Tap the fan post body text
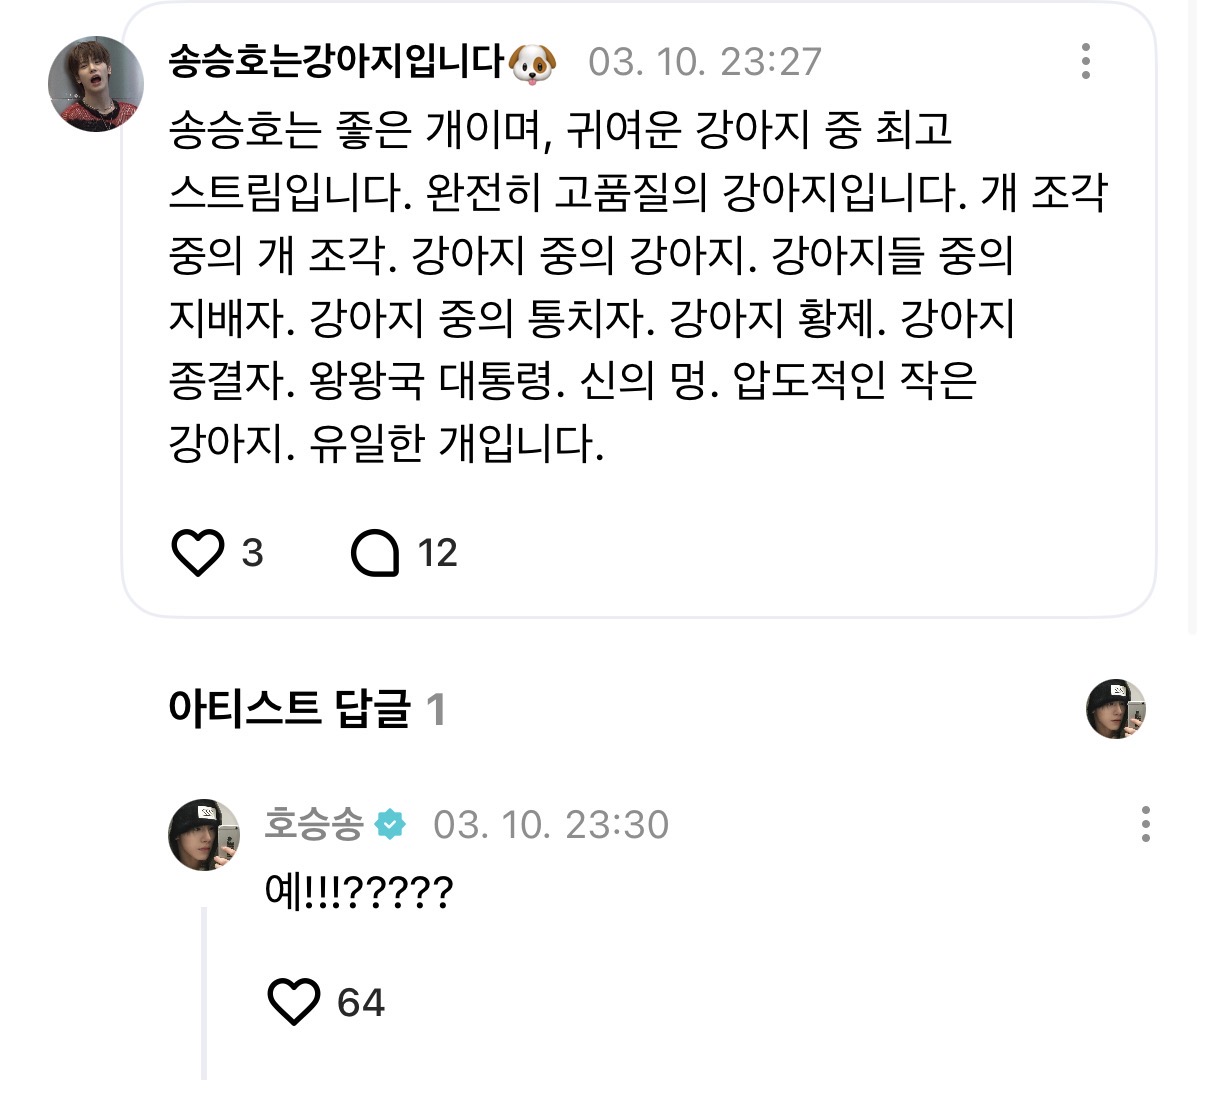 [638, 286]
